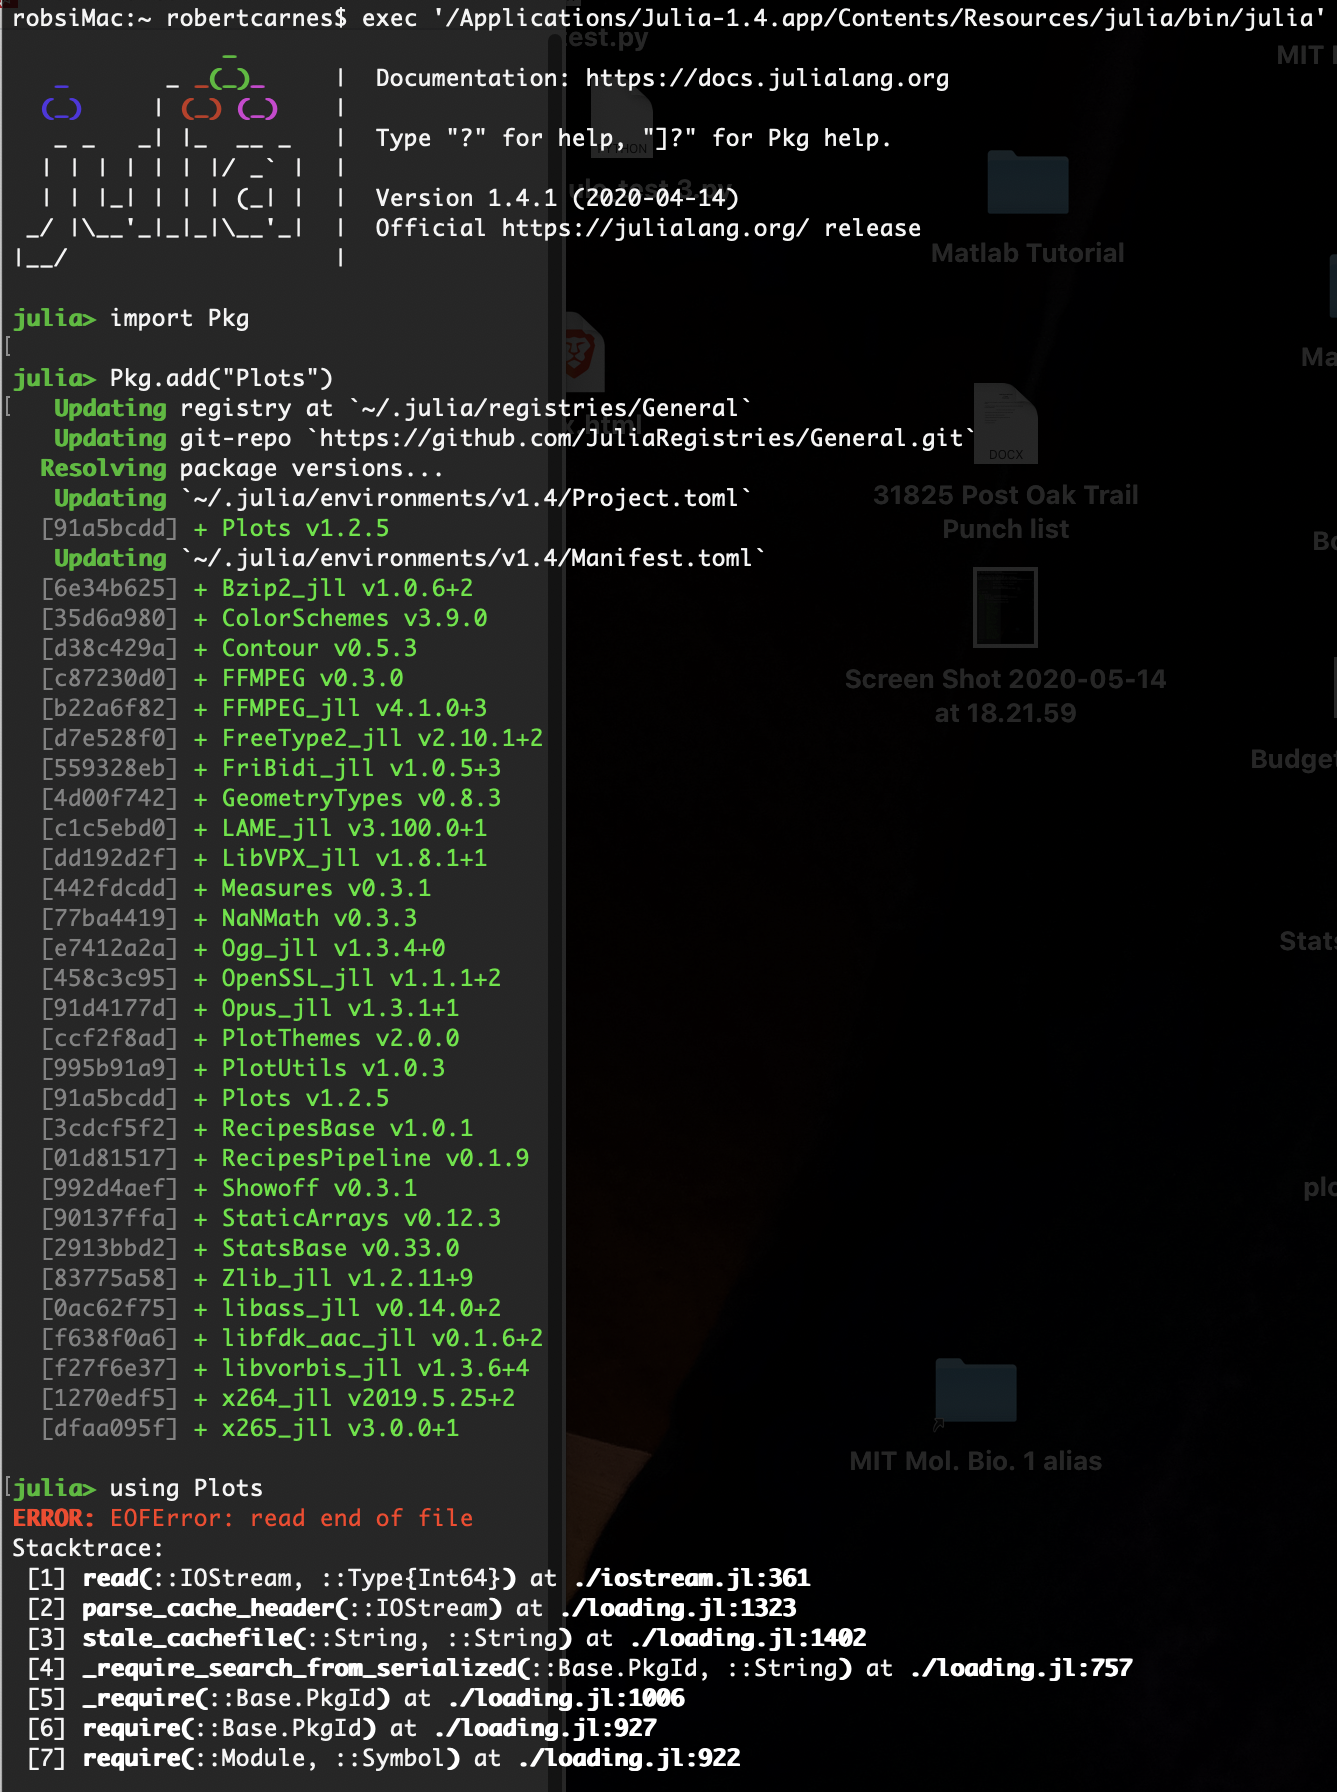The width and height of the screenshot is (1337, 1792).
Task: Click the Showoff v0.3.1 entry
Action: click(319, 1188)
